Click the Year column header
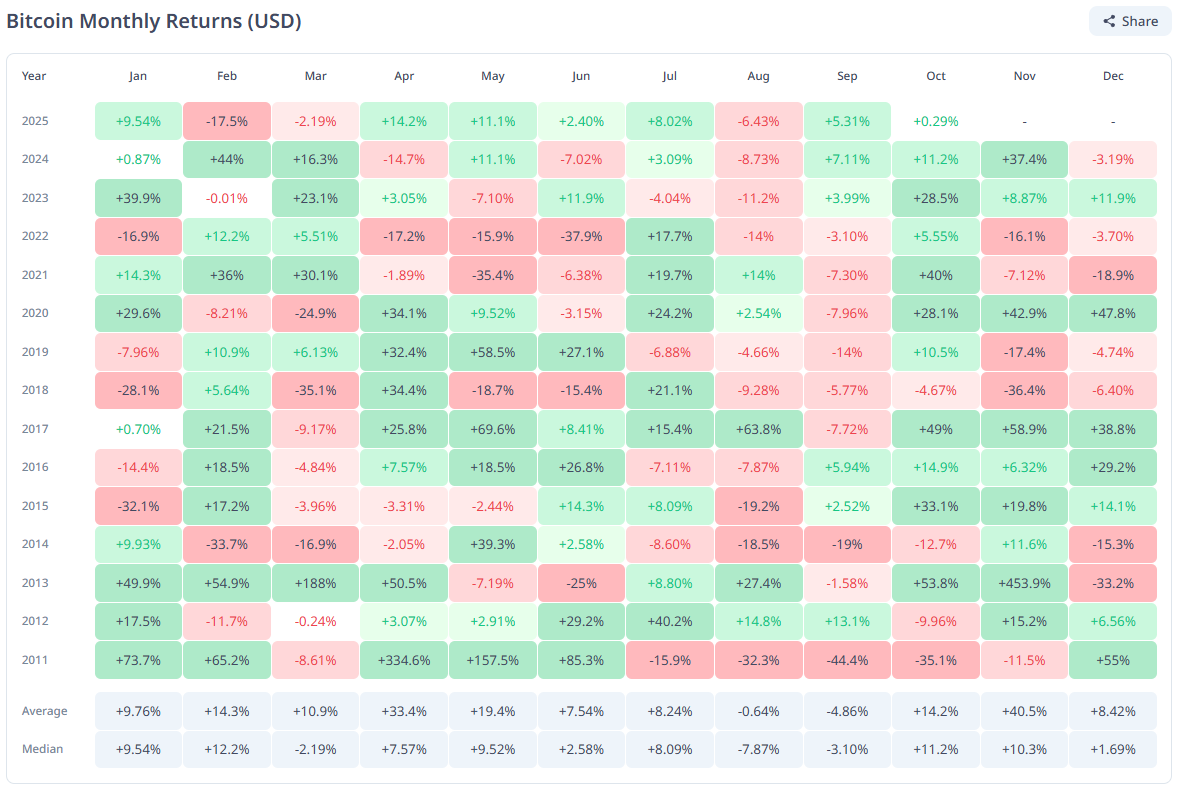 tap(36, 75)
